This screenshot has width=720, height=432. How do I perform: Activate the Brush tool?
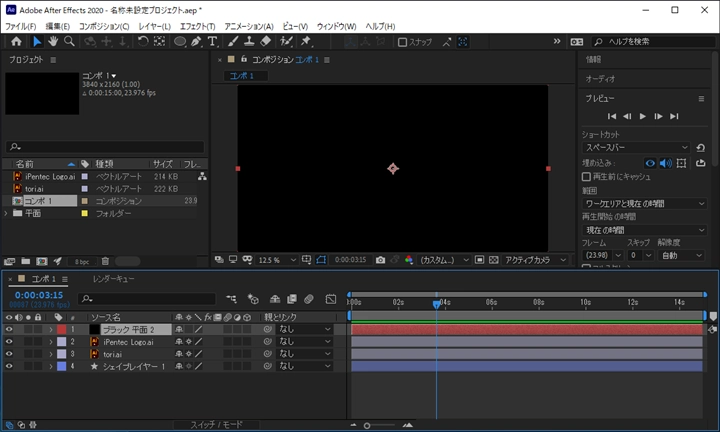coord(232,42)
